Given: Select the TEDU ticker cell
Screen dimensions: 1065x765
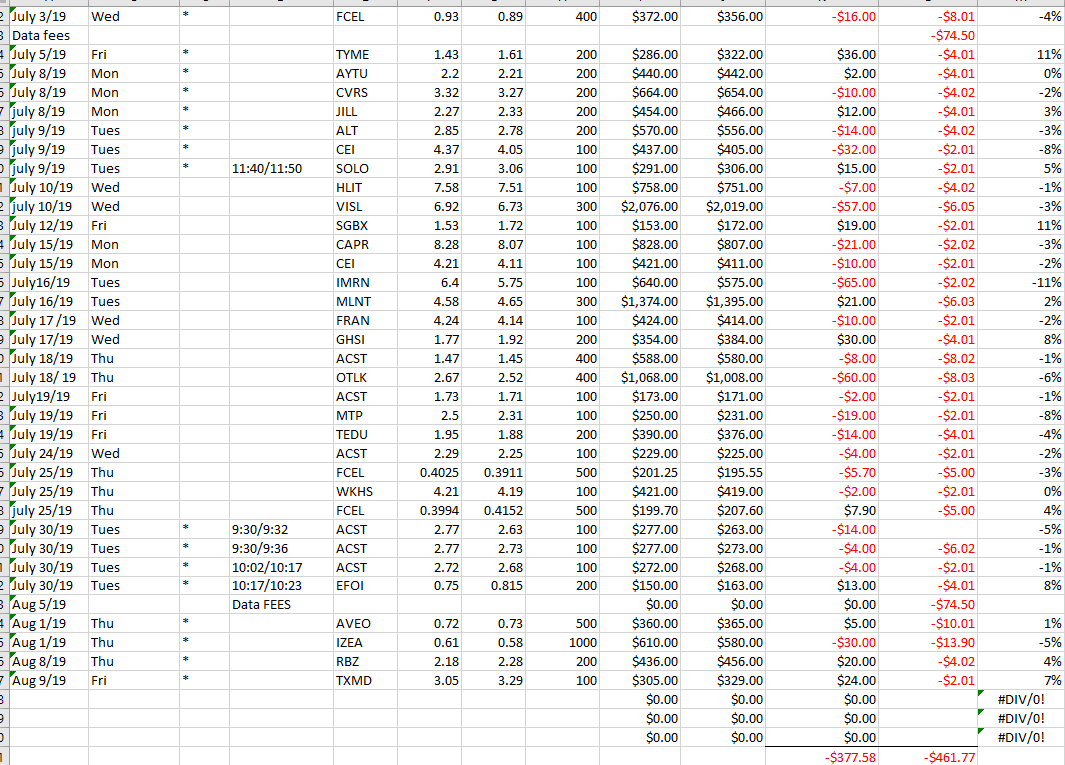Looking at the screenshot, I should 365,435.
